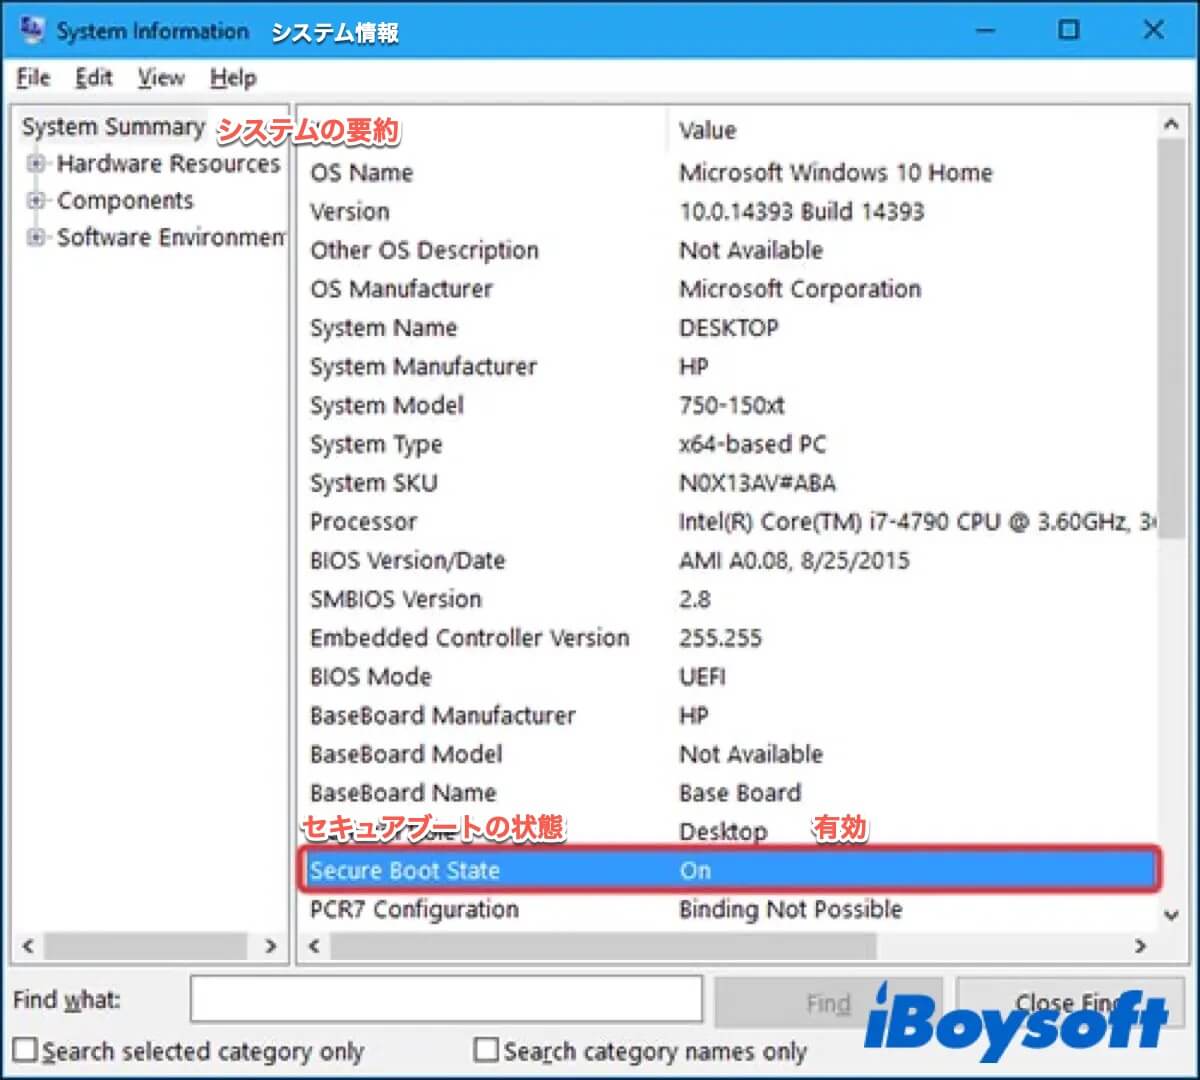Click the 'x64-based PC' value
The image size is (1200, 1080).
coord(753,444)
